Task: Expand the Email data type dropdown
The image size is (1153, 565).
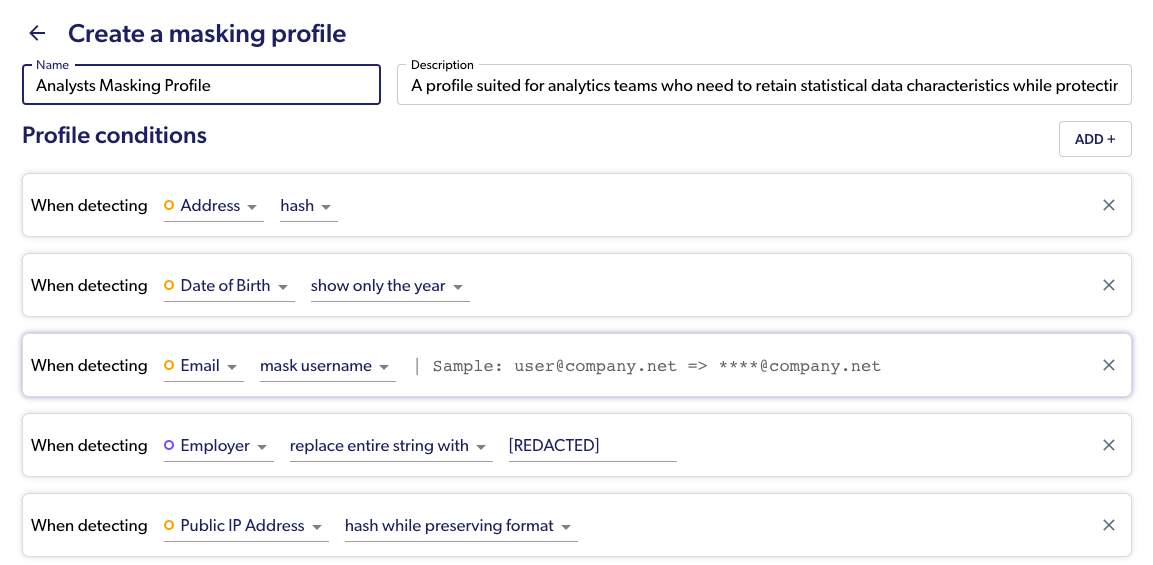Action: [x=204, y=366]
